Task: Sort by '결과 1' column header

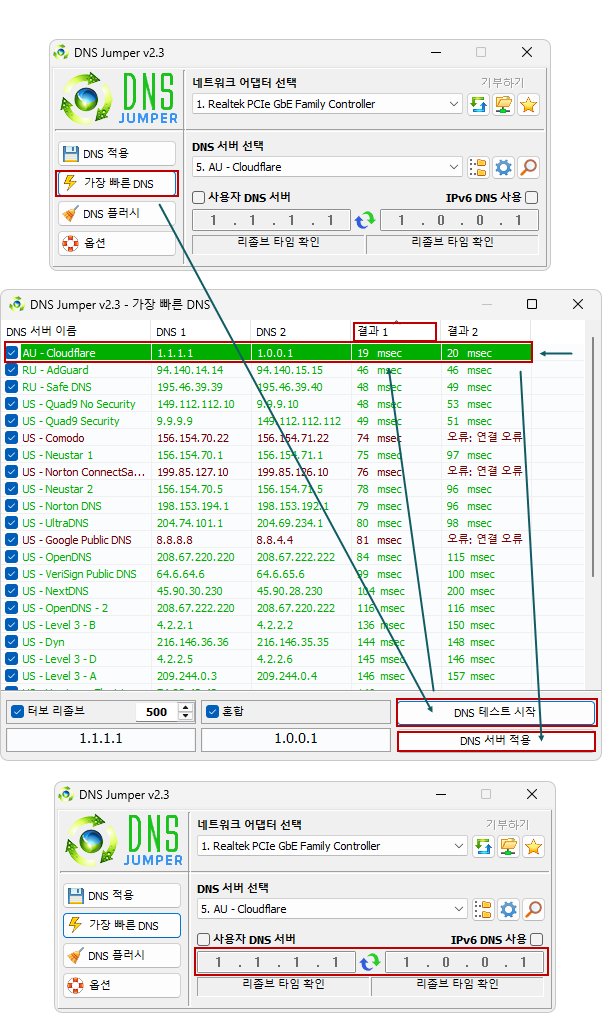Action: (x=396, y=331)
